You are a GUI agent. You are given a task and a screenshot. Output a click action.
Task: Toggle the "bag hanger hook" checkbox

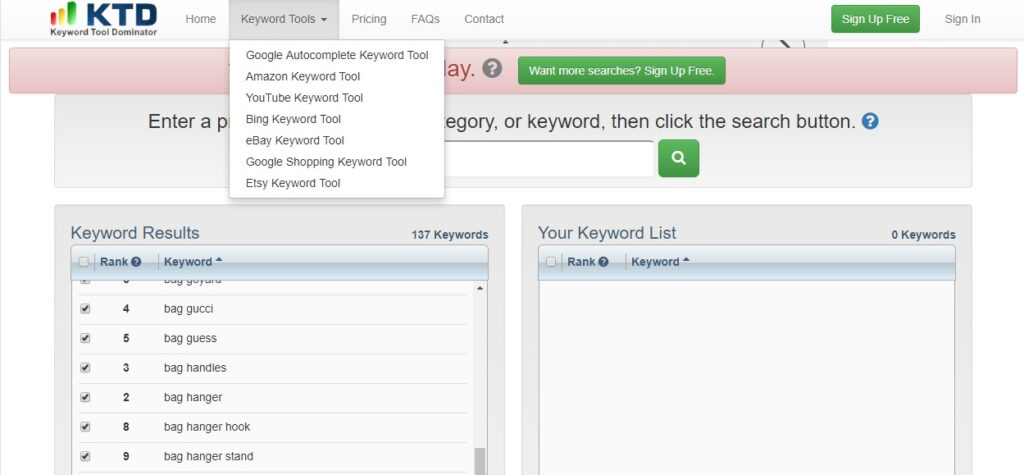(x=85, y=427)
